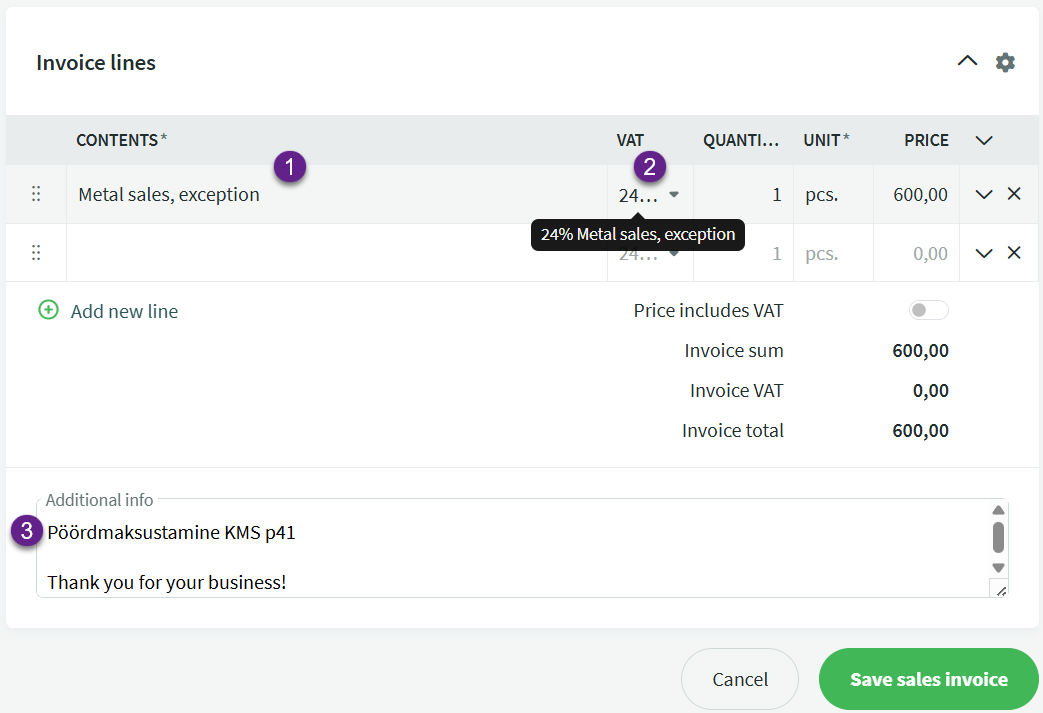Toggle Price includes VAT switch
Viewport: 1043px width, 713px height.
pos(928,311)
